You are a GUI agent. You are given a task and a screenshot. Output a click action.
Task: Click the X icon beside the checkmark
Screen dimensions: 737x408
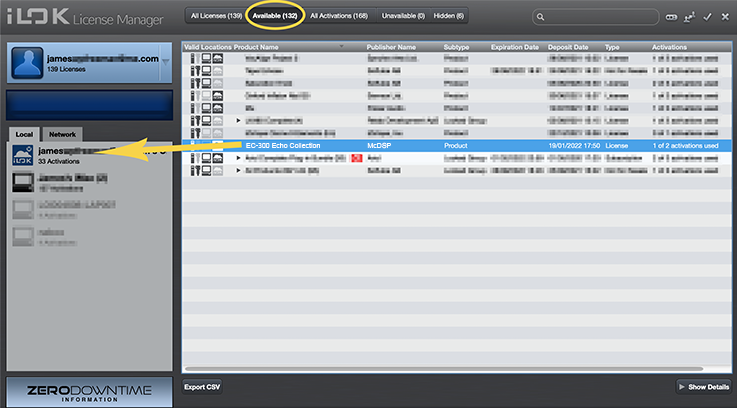[x=725, y=17]
